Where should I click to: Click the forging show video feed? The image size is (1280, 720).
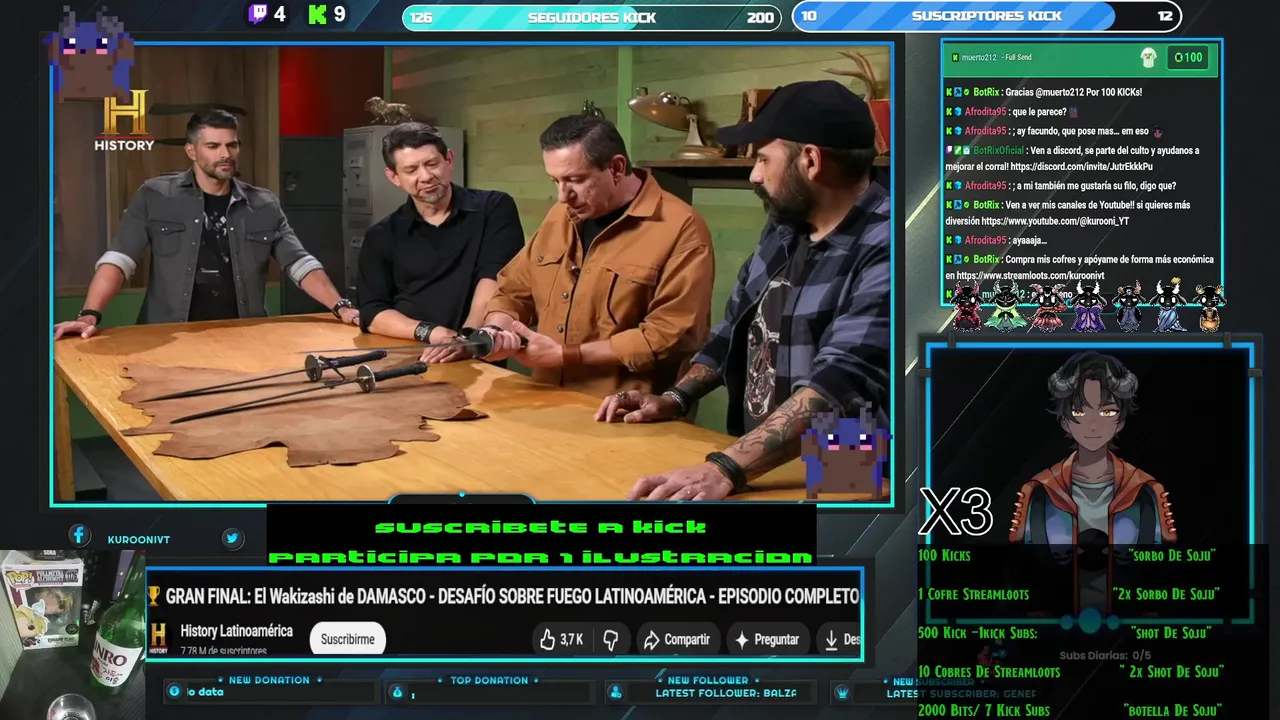tap(471, 272)
